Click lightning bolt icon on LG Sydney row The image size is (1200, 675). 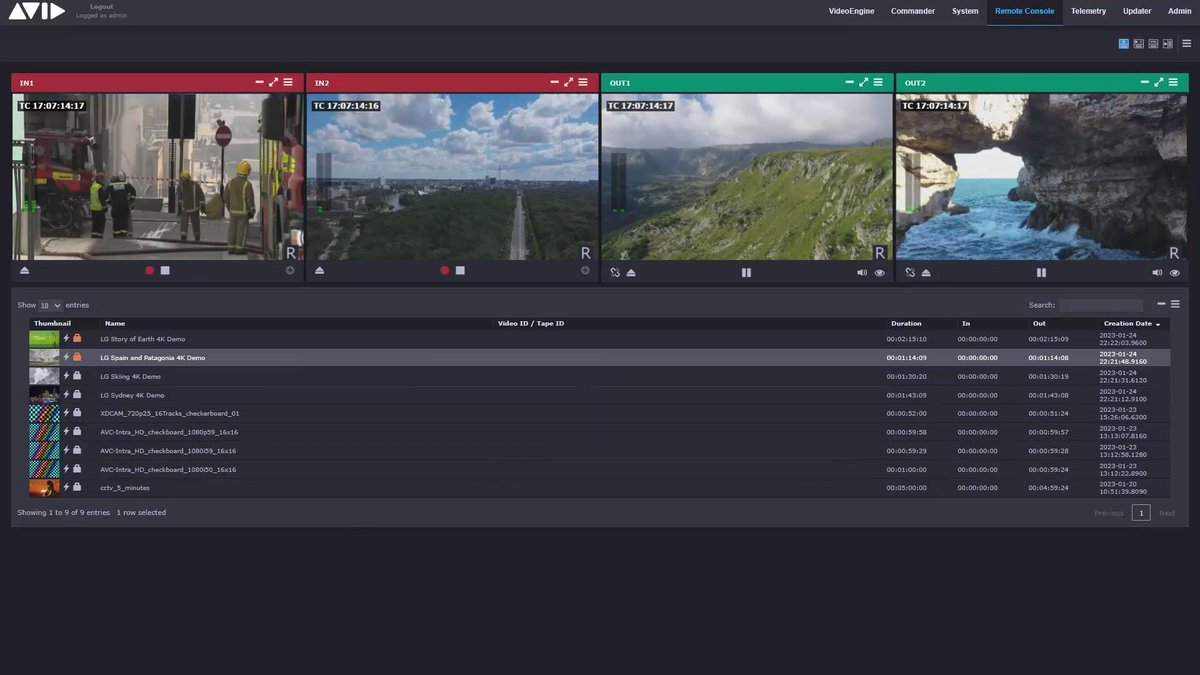click(x=67, y=394)
